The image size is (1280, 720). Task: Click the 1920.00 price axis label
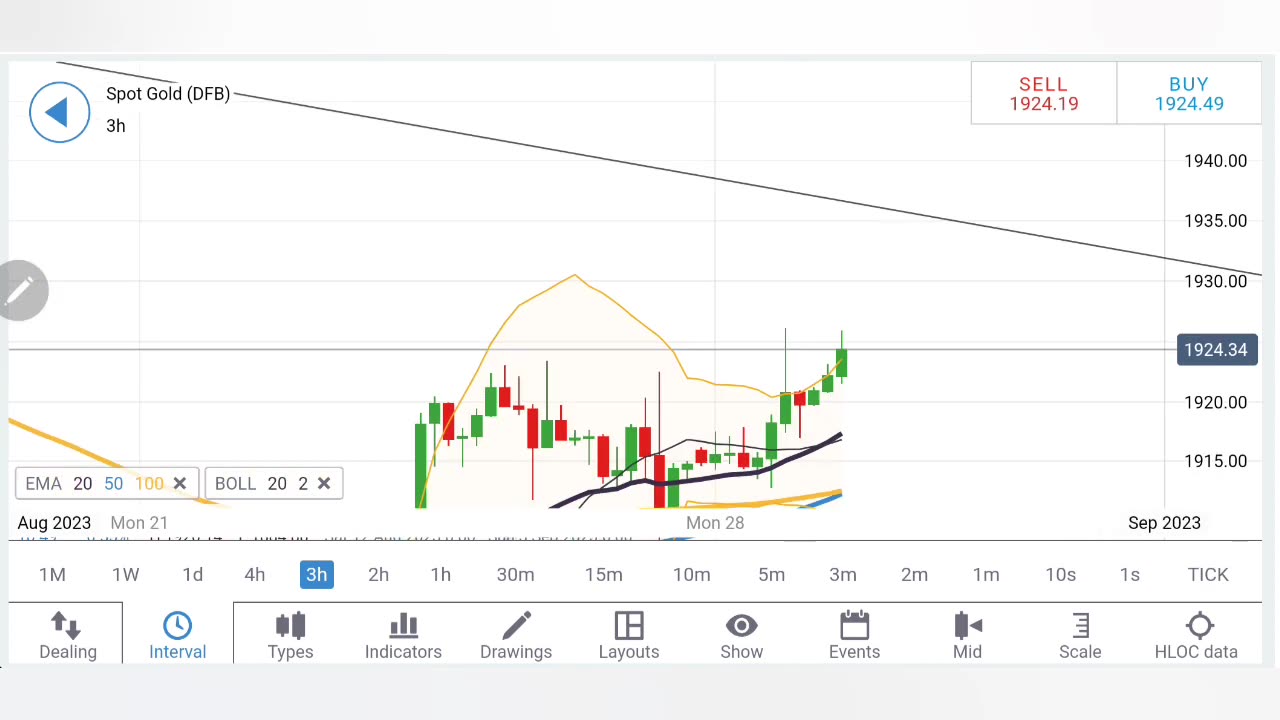pos(1215,403)
